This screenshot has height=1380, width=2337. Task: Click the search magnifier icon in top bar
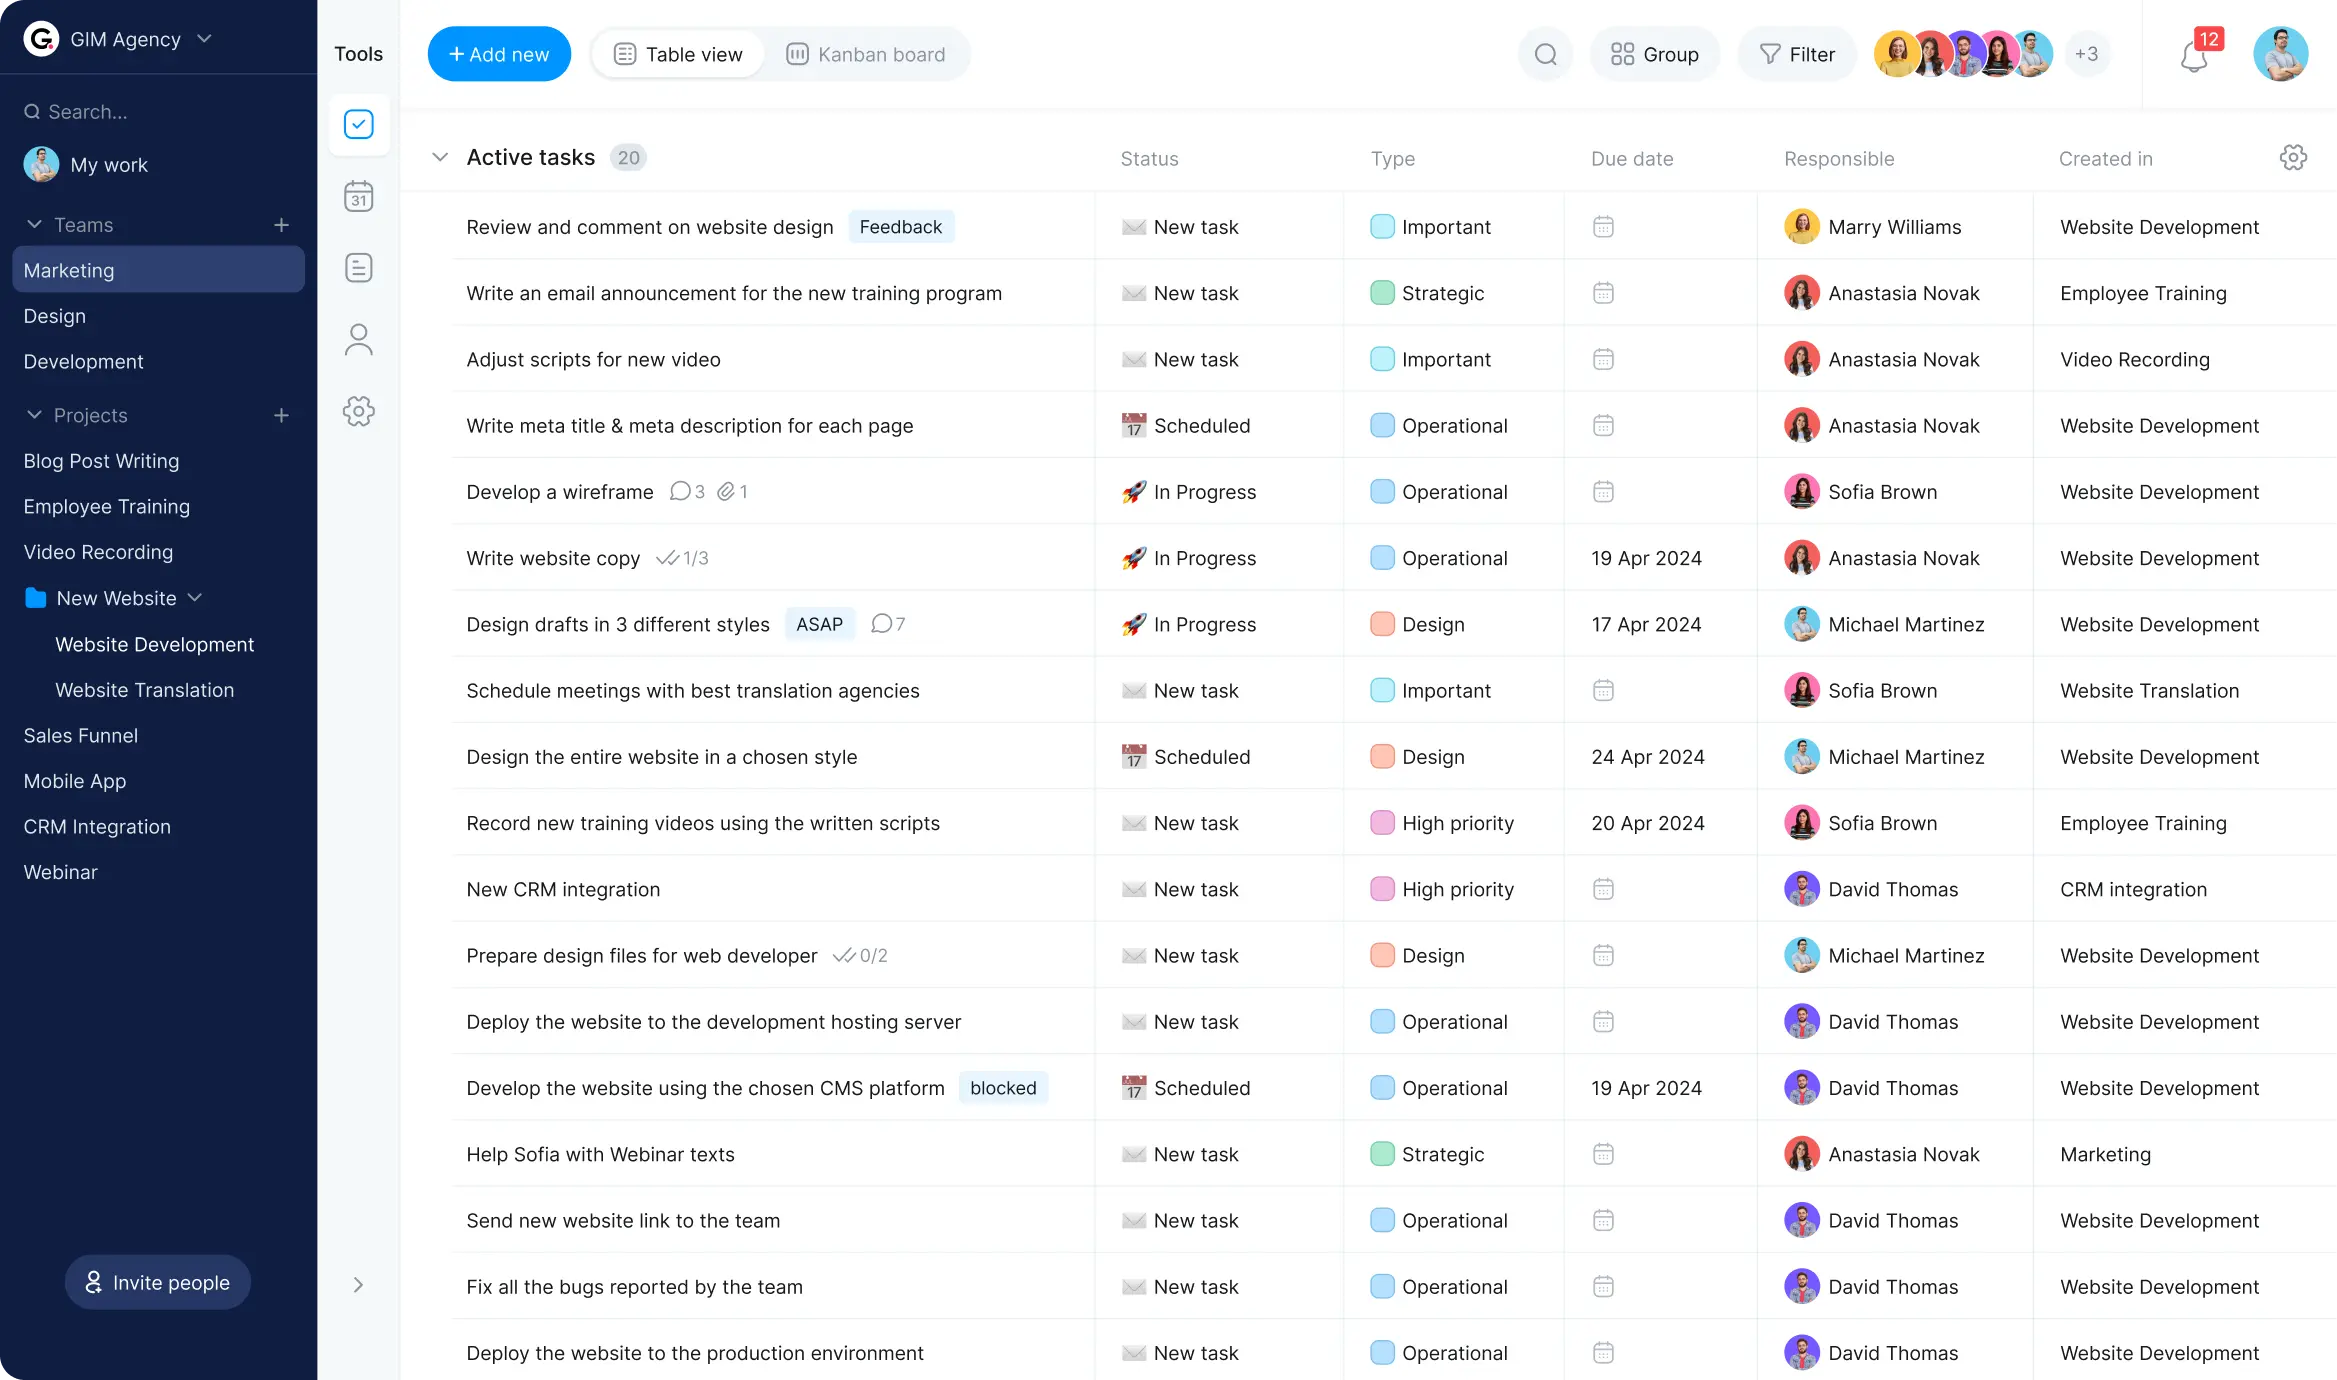pyautogui.click(x=1545, y=54)
